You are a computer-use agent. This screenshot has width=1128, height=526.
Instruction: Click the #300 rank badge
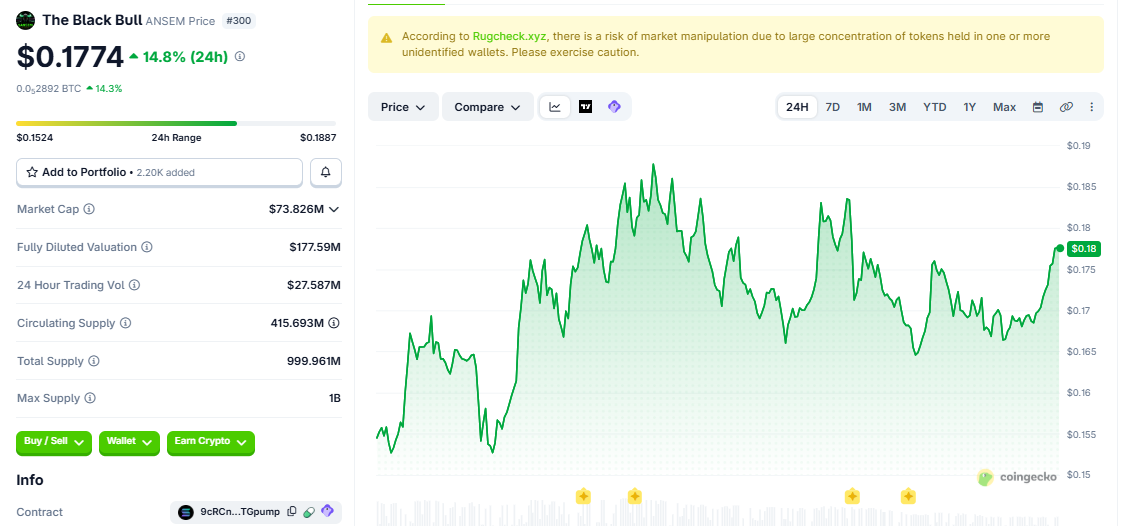(239, 21)
